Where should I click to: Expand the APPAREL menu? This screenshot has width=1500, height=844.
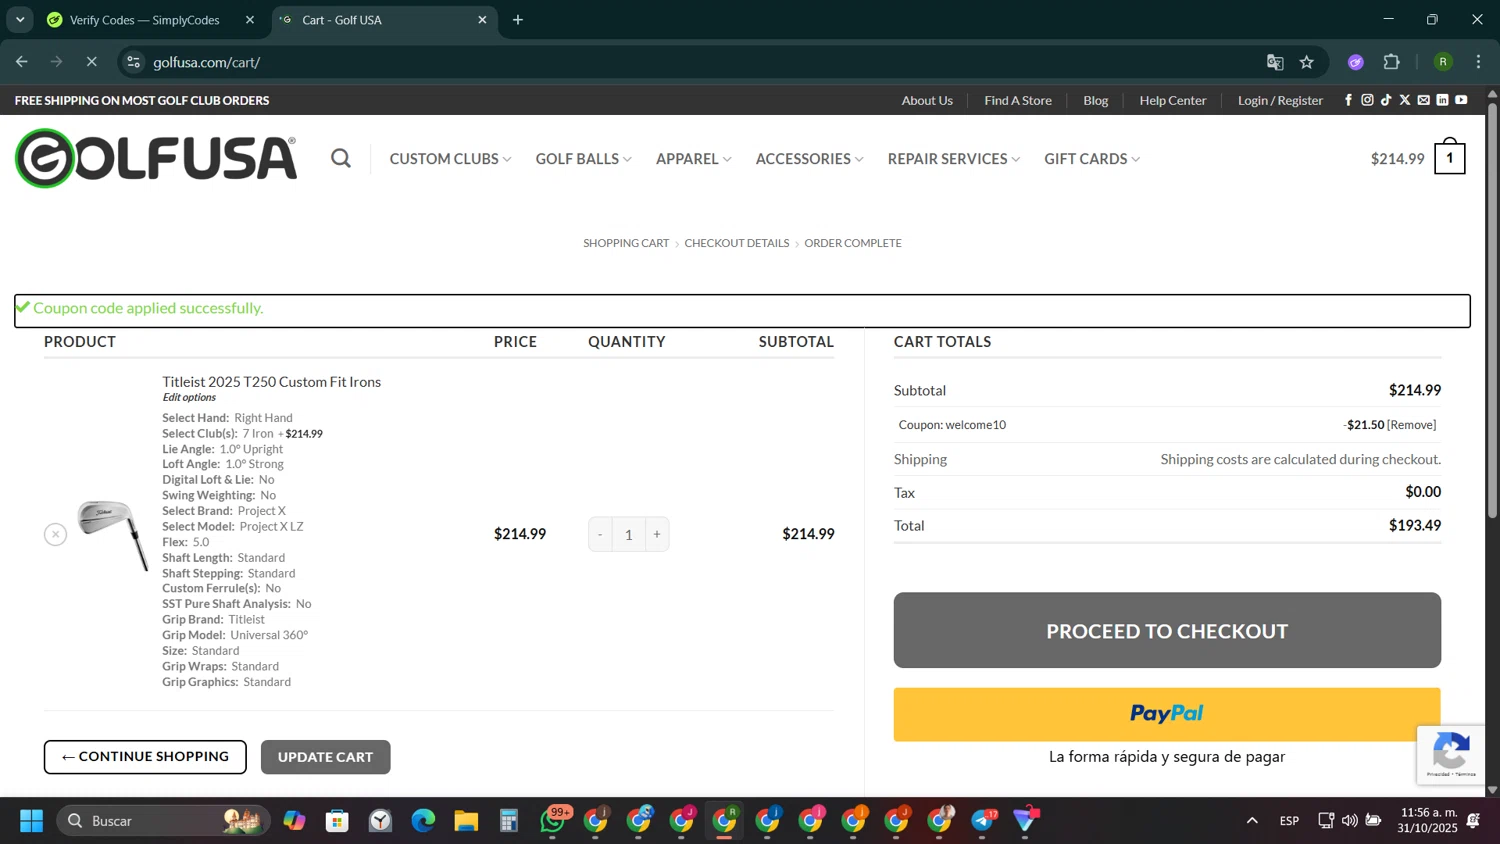pos(693,159)
